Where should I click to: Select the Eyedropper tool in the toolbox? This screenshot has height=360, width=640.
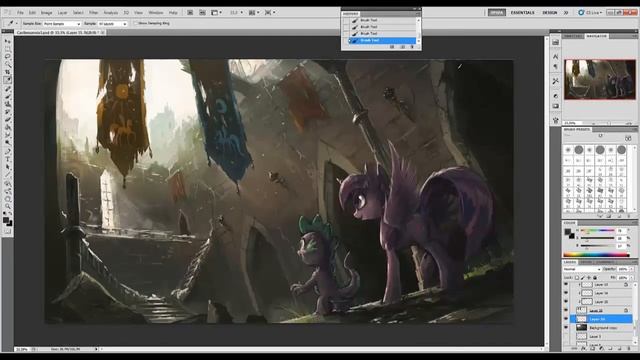(x=7, y=80)
